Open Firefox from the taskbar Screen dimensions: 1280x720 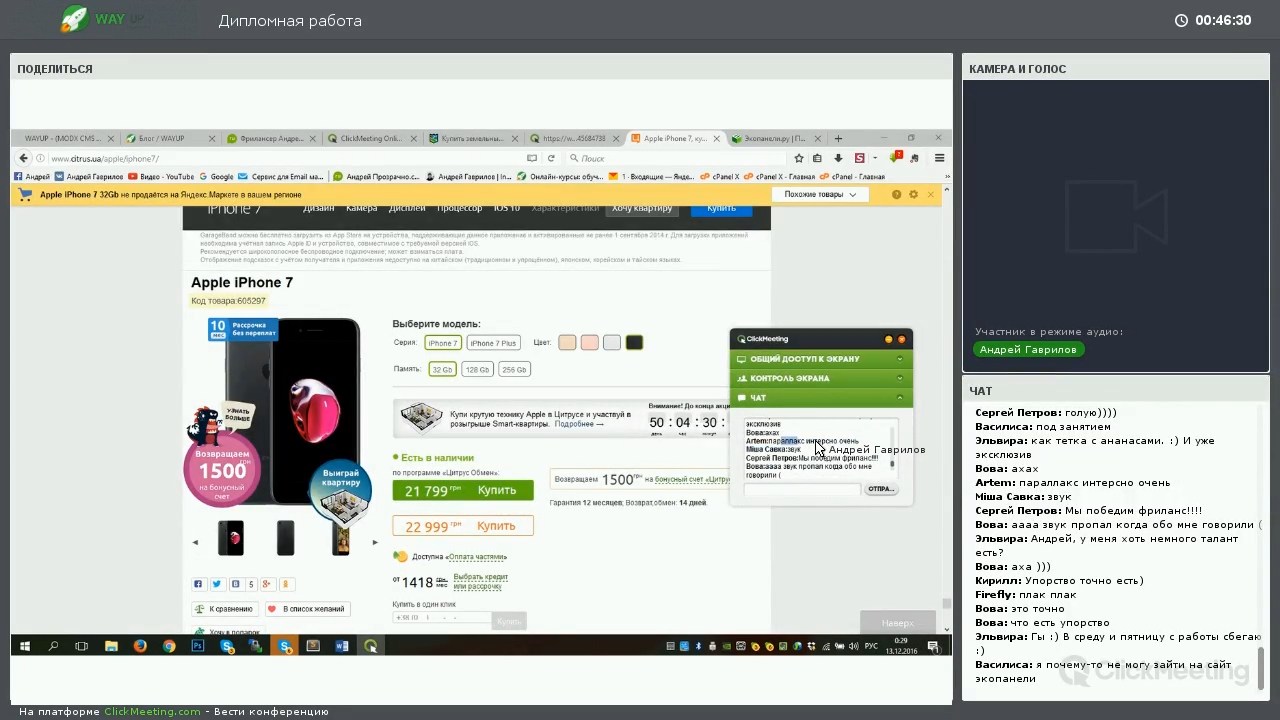pyautogui.click(x=140, y=646)
